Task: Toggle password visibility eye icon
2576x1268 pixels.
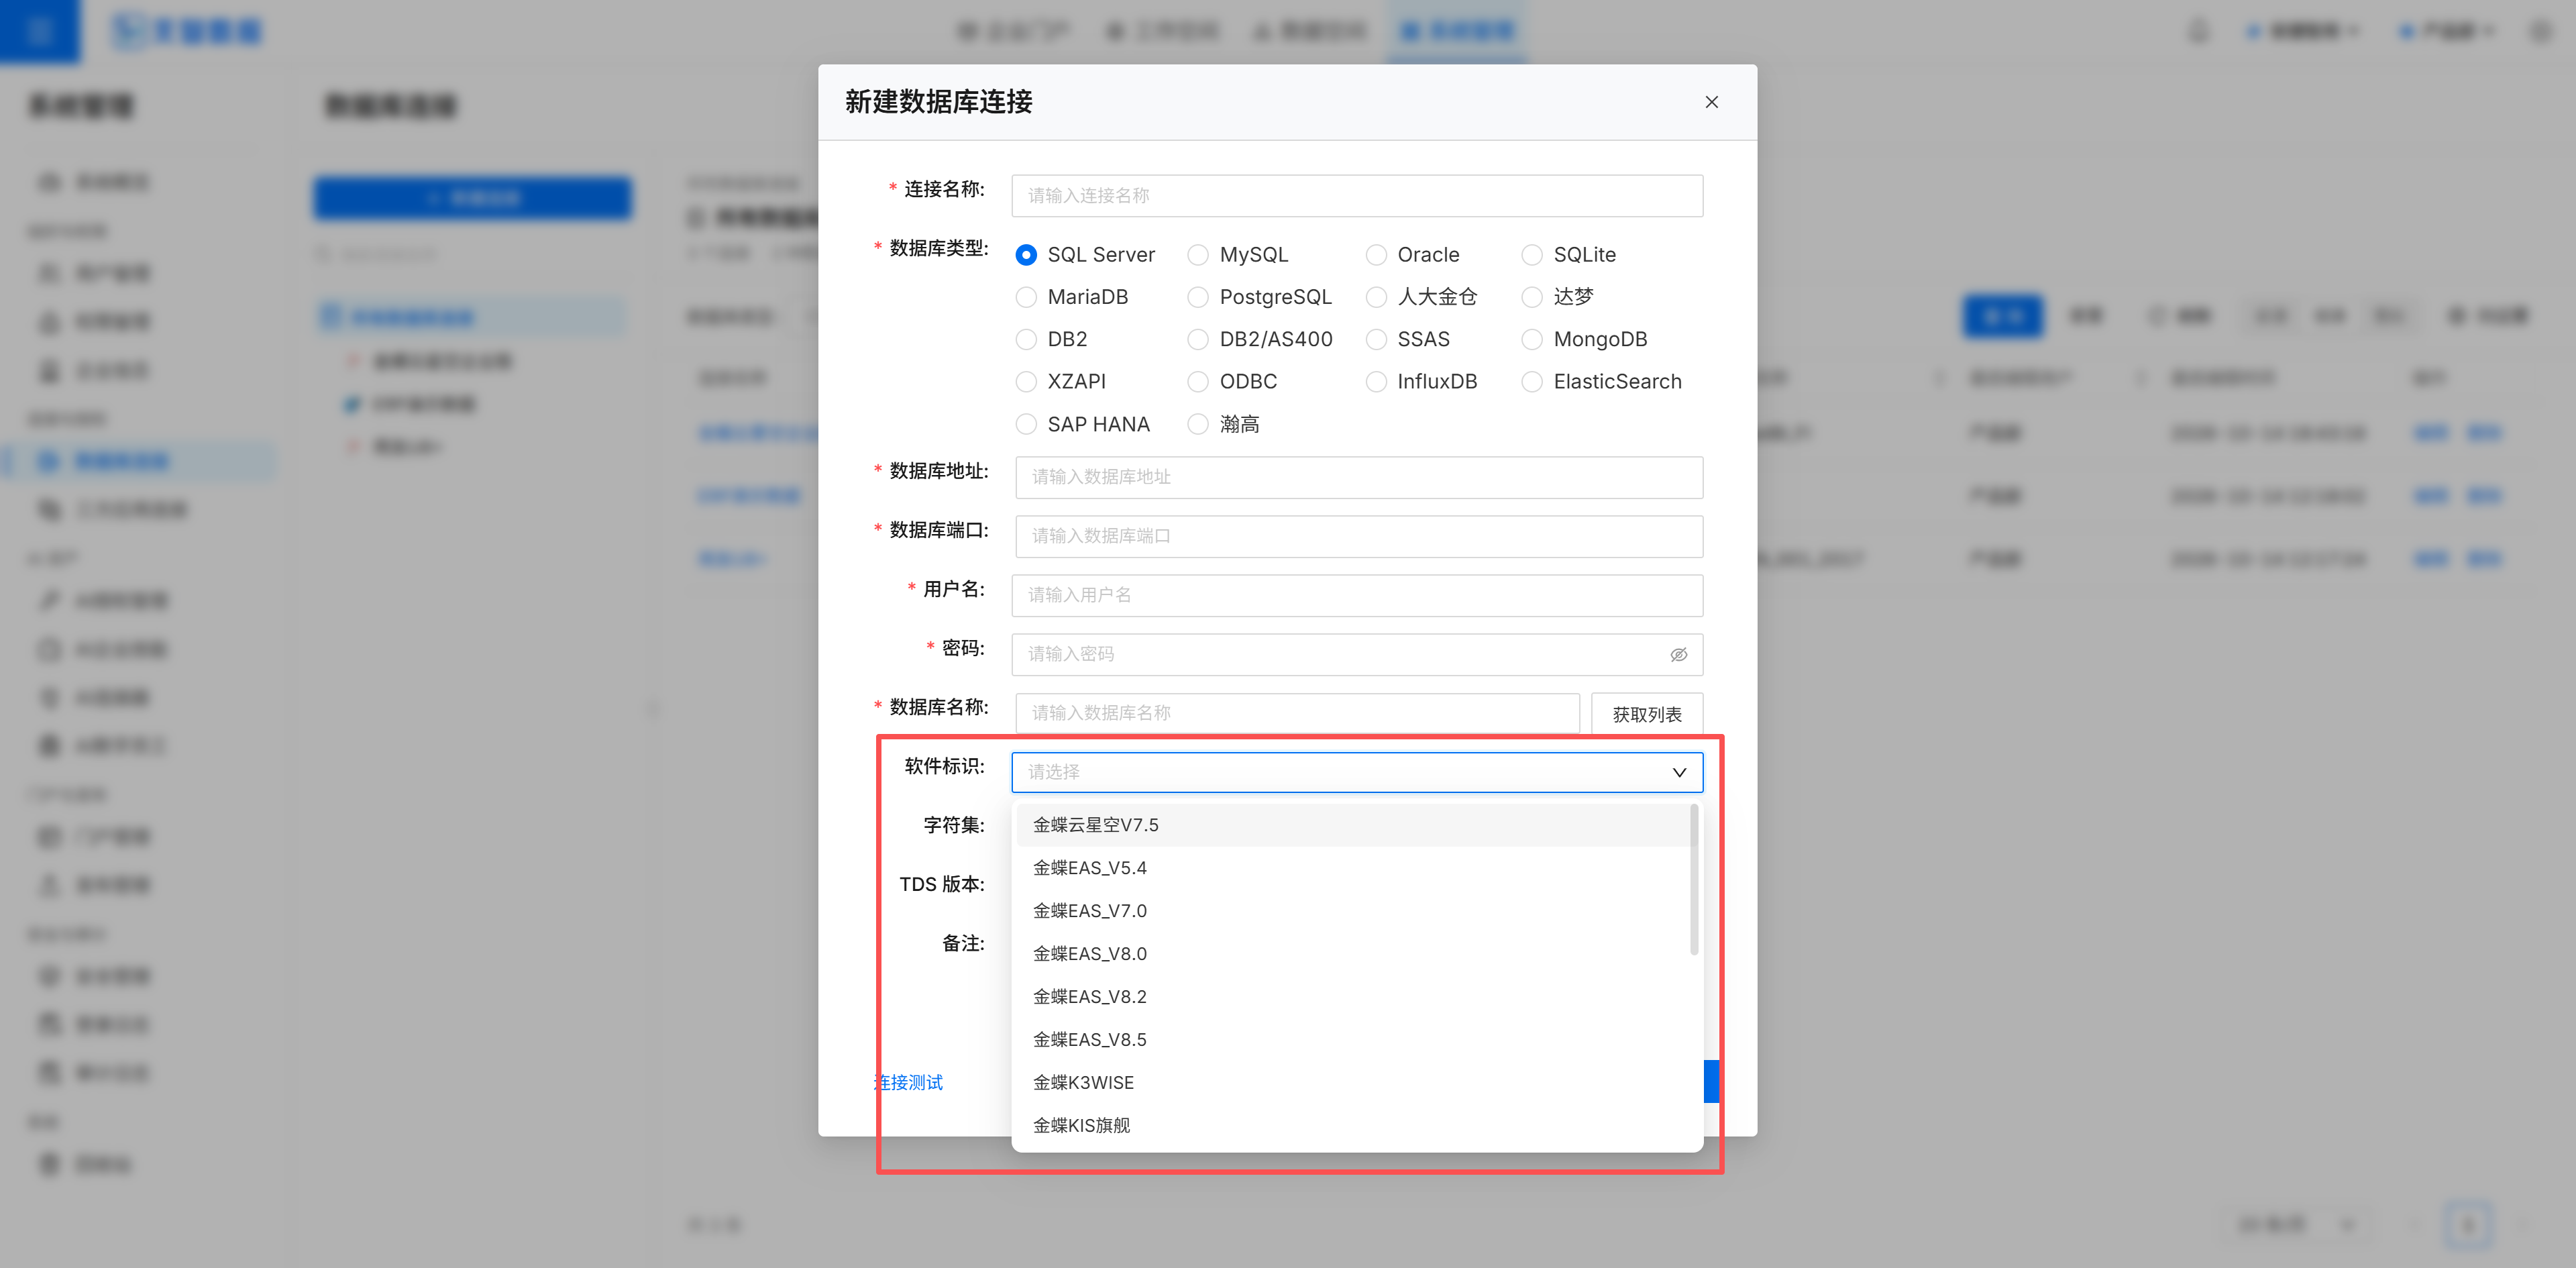Action: 1678,654
